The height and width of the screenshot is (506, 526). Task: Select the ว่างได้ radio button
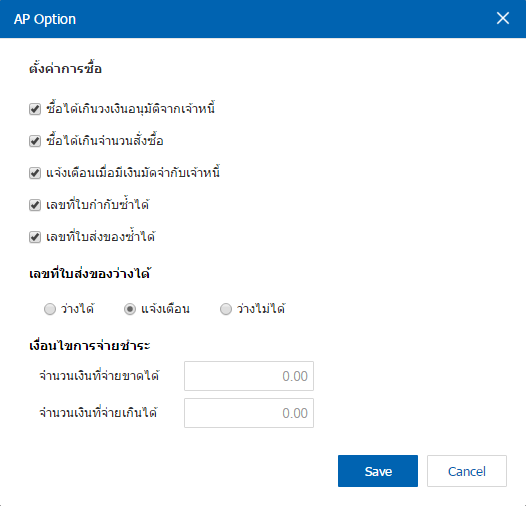(50, 309)
